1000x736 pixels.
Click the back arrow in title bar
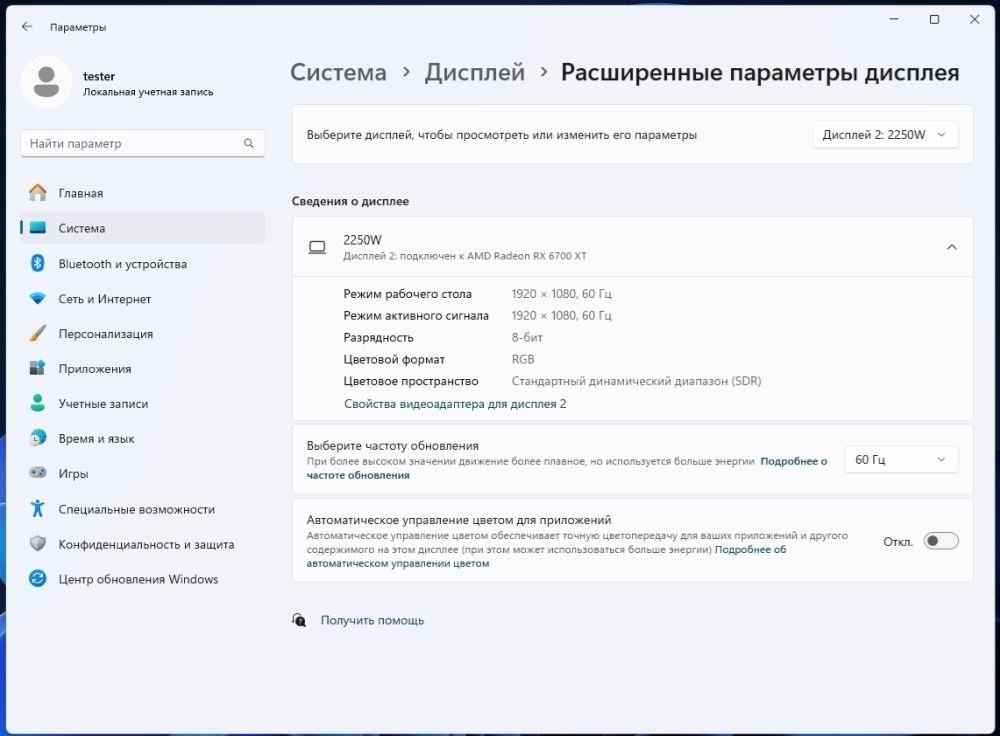point(27,26)
